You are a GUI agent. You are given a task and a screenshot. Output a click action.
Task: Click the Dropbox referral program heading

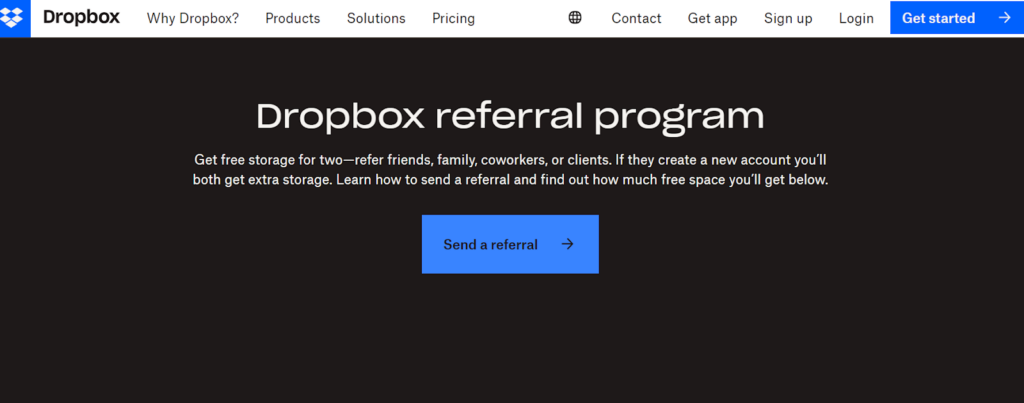point(510,116)
